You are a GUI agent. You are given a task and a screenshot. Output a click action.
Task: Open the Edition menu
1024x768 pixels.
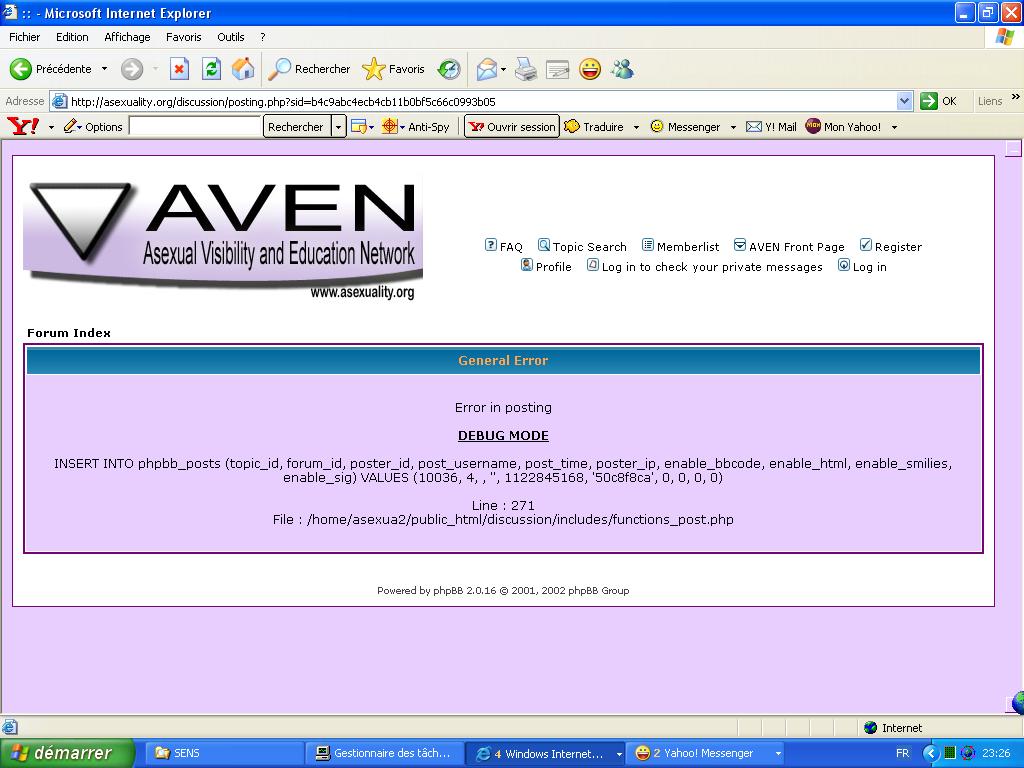(x=72, y=37)
